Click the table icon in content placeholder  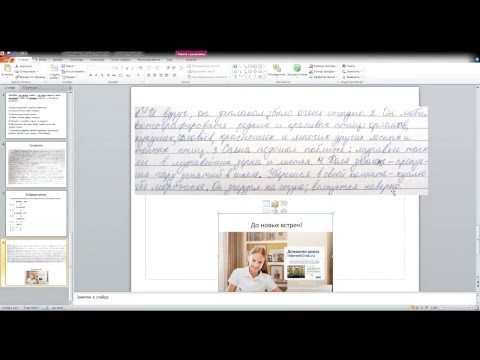tap(266, 203)
